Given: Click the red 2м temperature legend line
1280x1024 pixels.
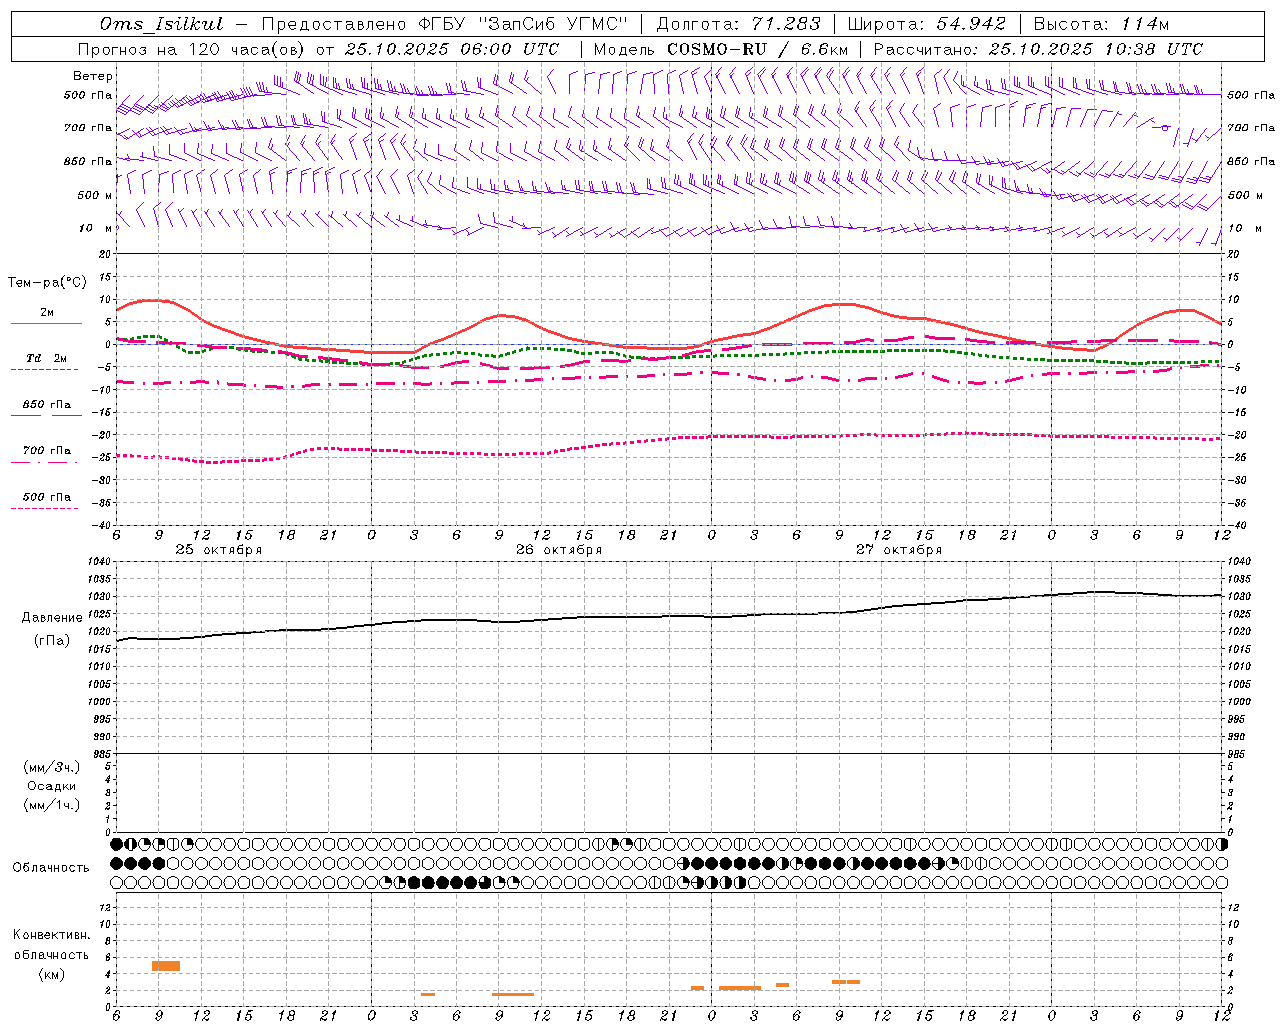Looking at the screenshot, I should (x=46, y=323).
